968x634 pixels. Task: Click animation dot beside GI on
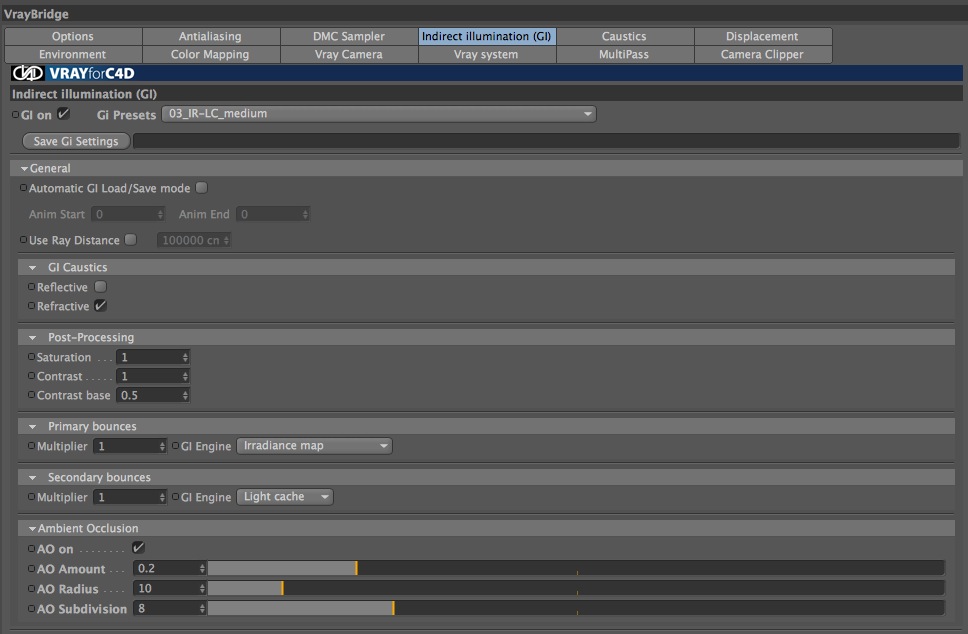click(x=15, y=115)
